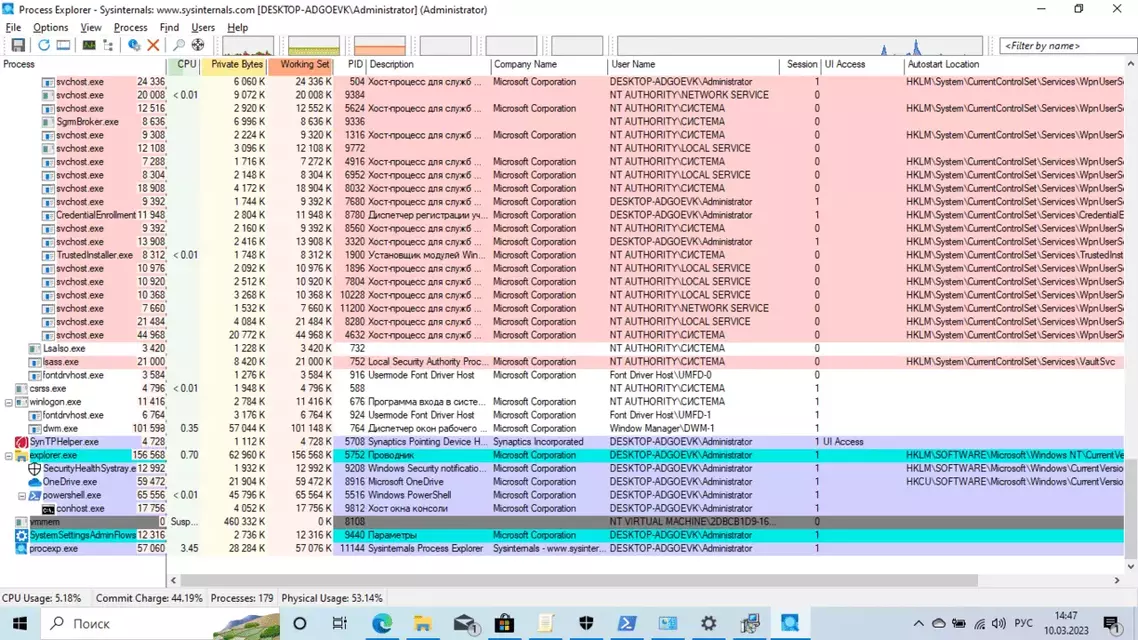Select the SystemSettingsAdminFlows gear icon
The width and height of the screenshot is (1138, 640).
coord(21,536)
